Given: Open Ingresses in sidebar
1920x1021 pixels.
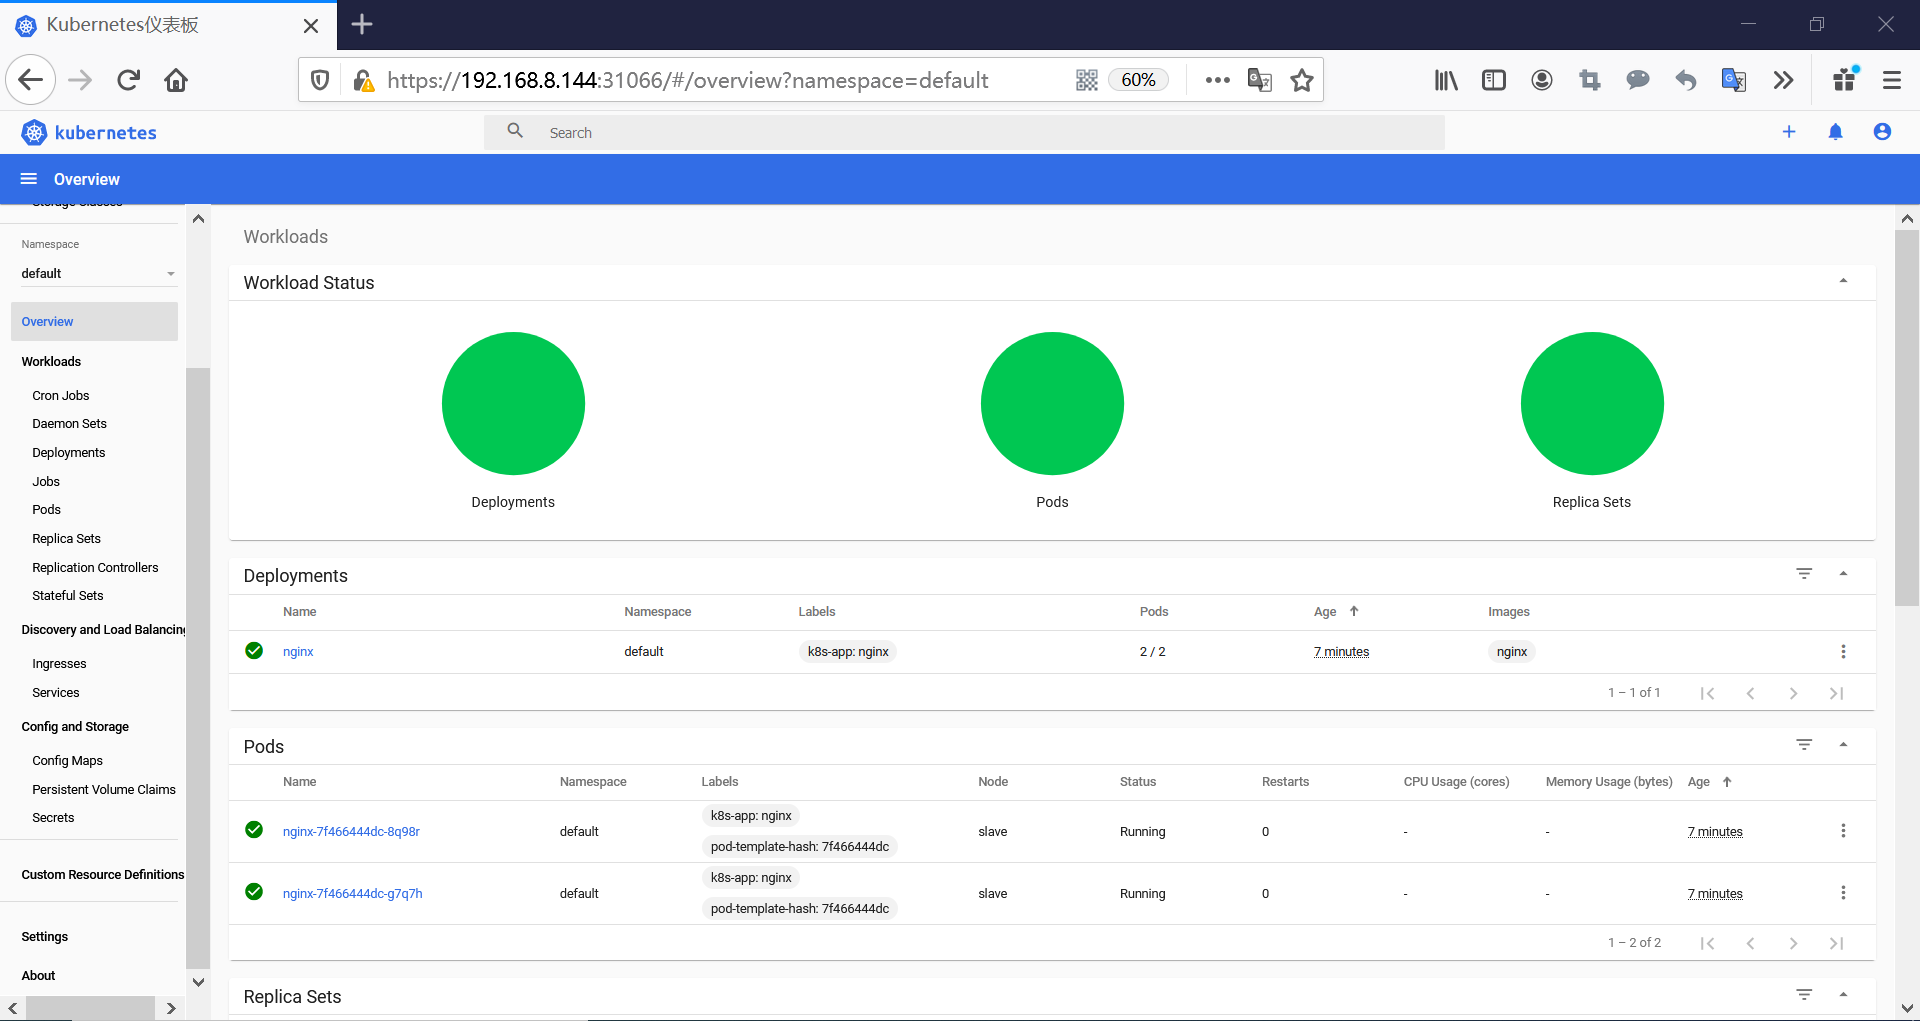Looking at the screenshot, I should coord(59,664).
